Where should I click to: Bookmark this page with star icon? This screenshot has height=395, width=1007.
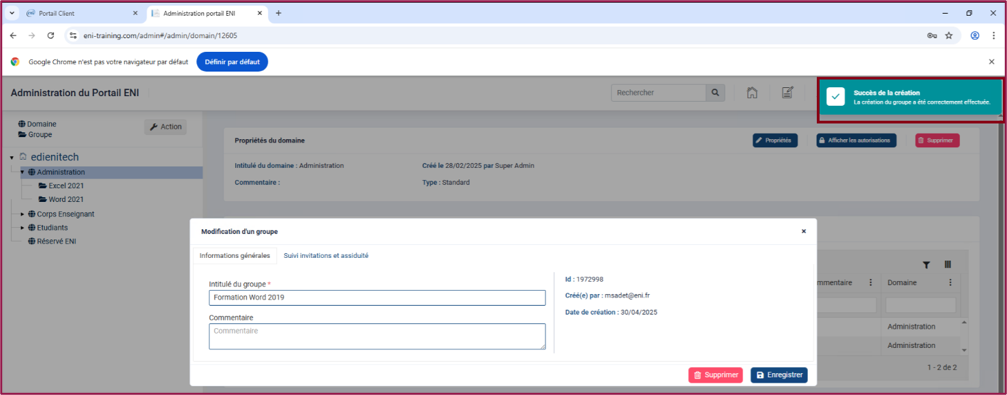(x=949, y=36)
